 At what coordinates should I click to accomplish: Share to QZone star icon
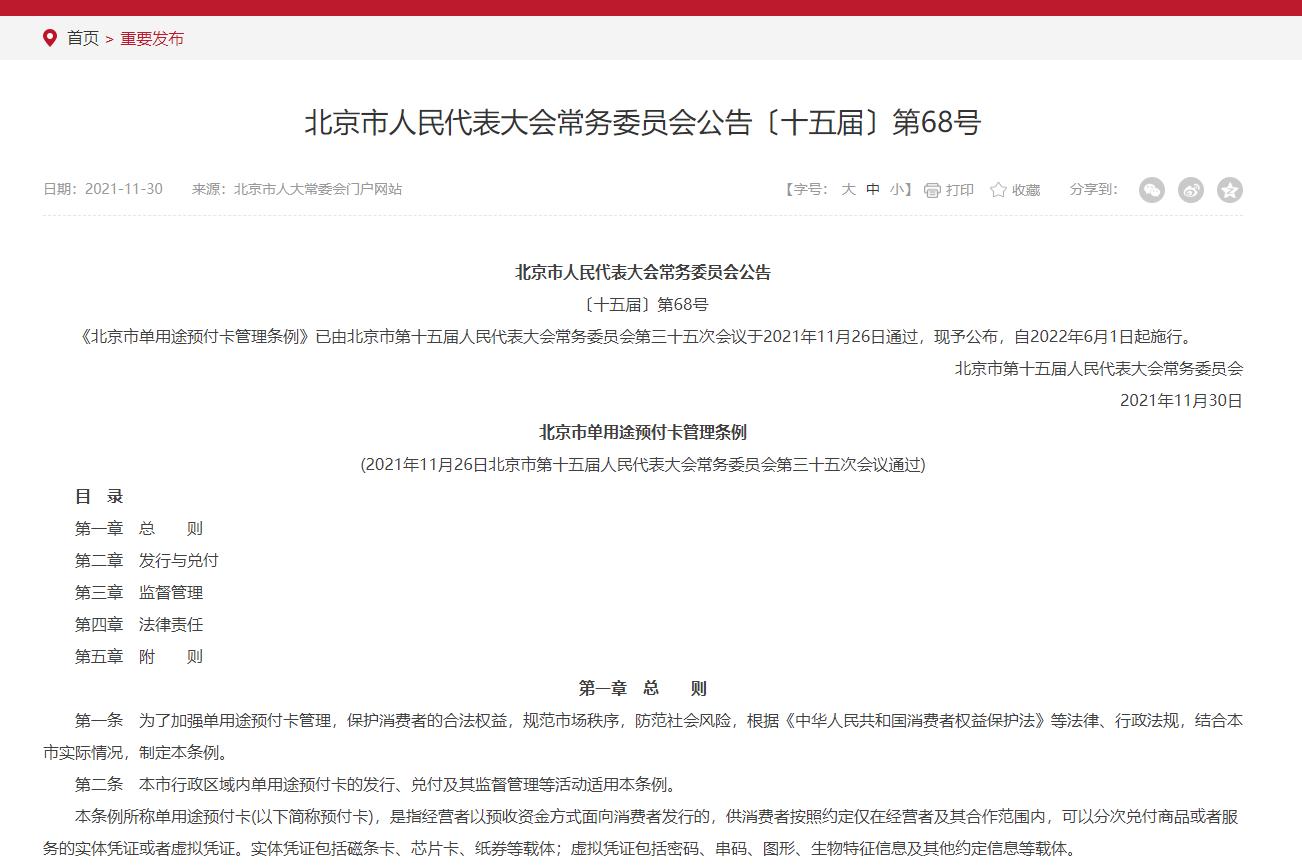coord(1230,190)
